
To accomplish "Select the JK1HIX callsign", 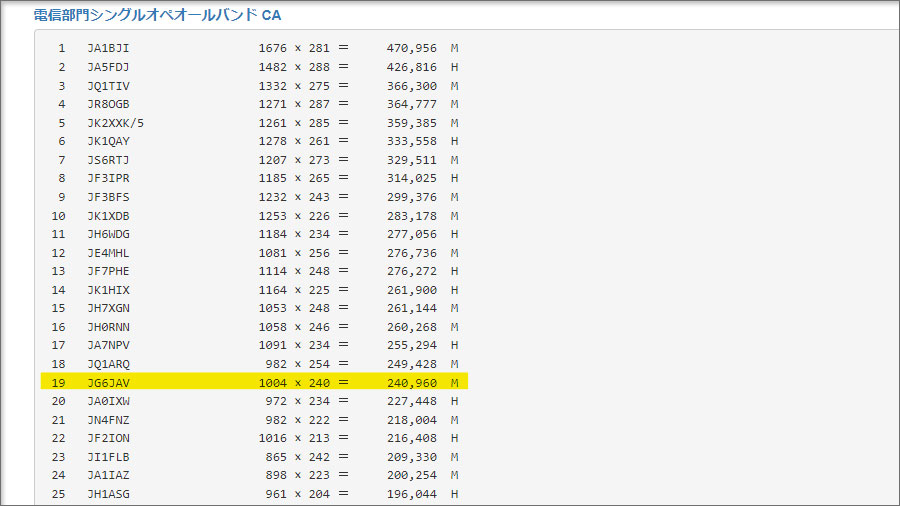I will click(x=108, y=290).
